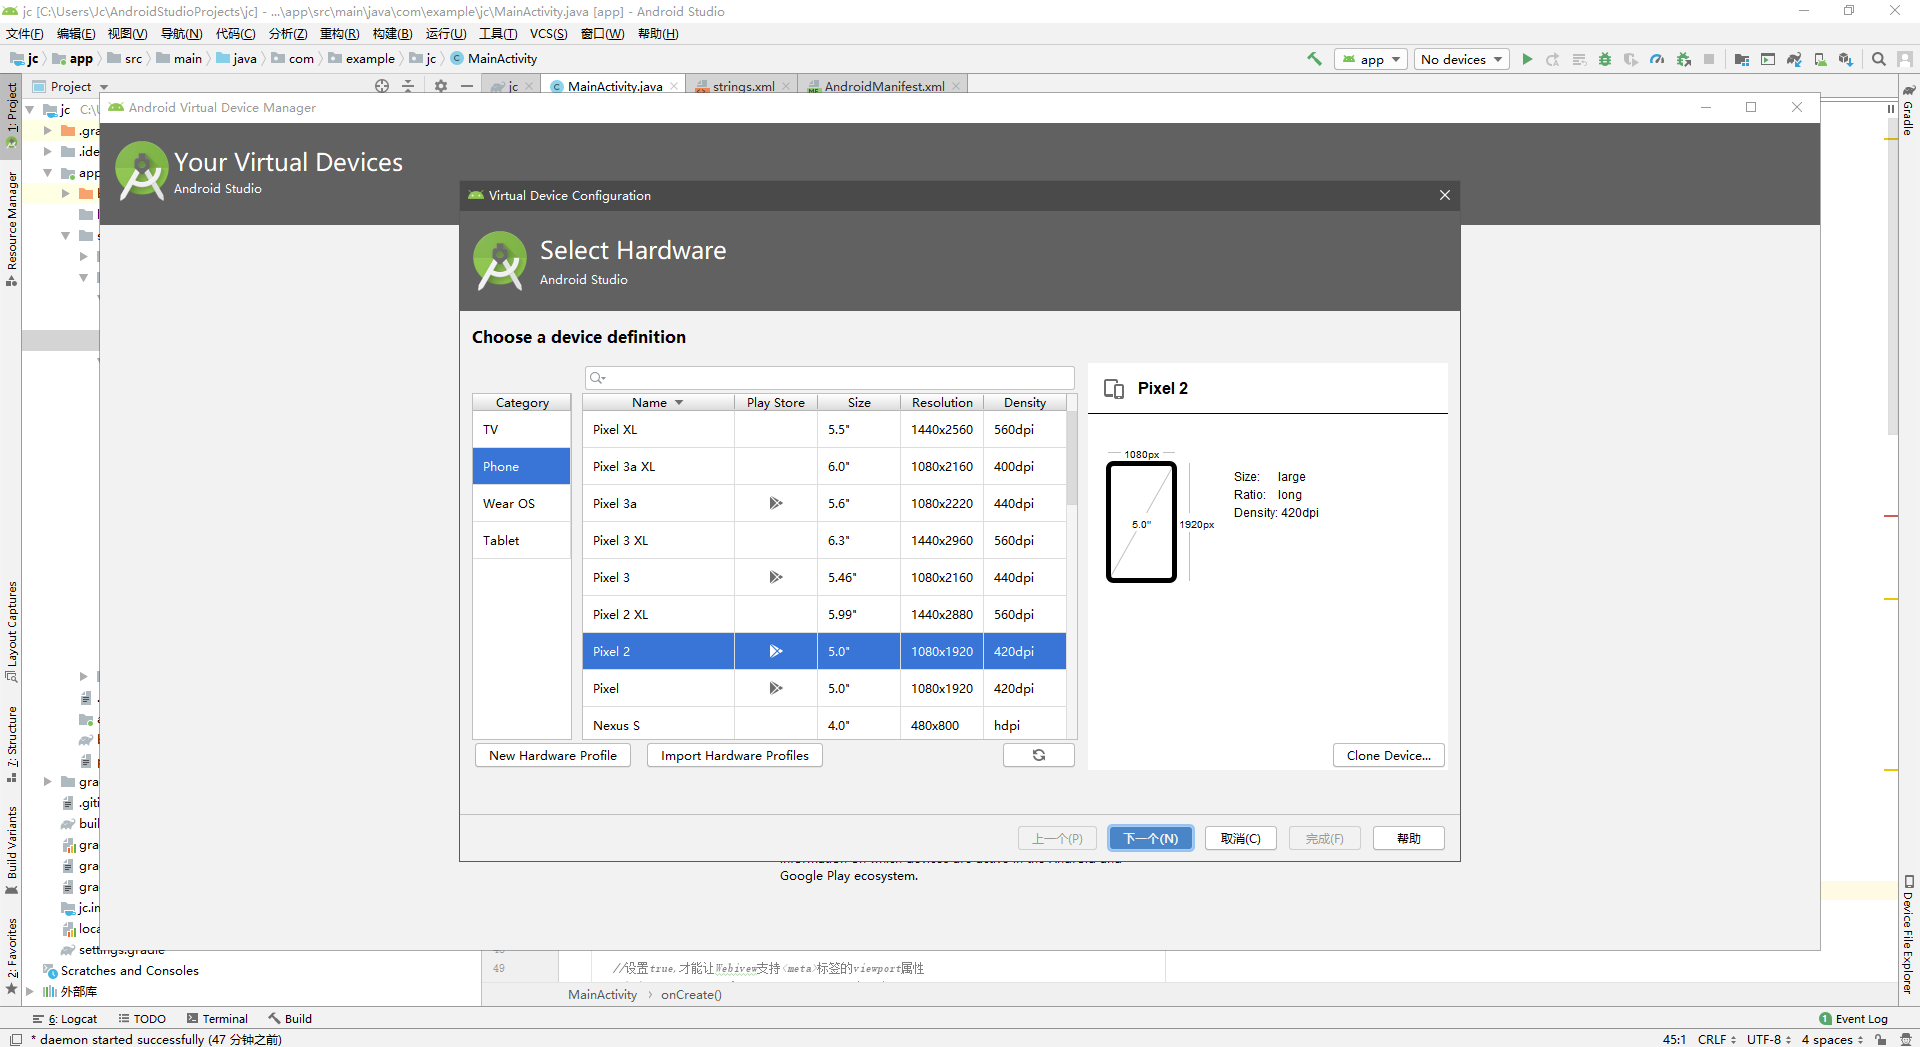Click the Make Project hammer icon
The image size is (1920, 1047).
(x=1314, y=59)
